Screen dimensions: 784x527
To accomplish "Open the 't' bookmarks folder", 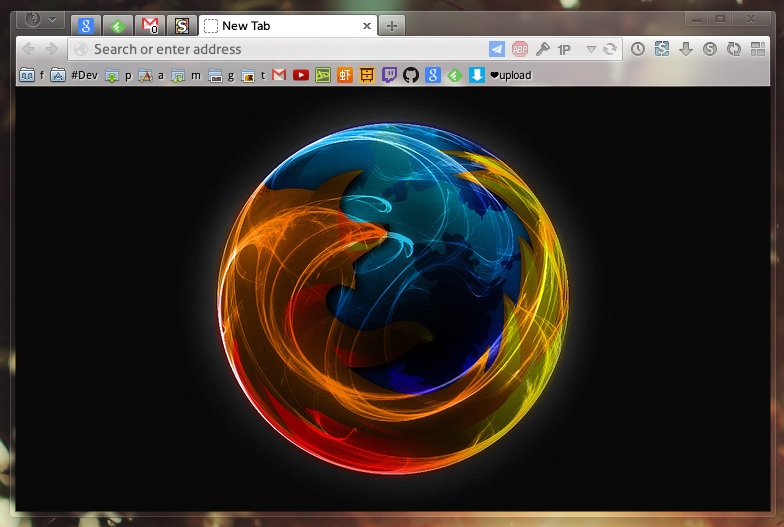I will 253,76.
